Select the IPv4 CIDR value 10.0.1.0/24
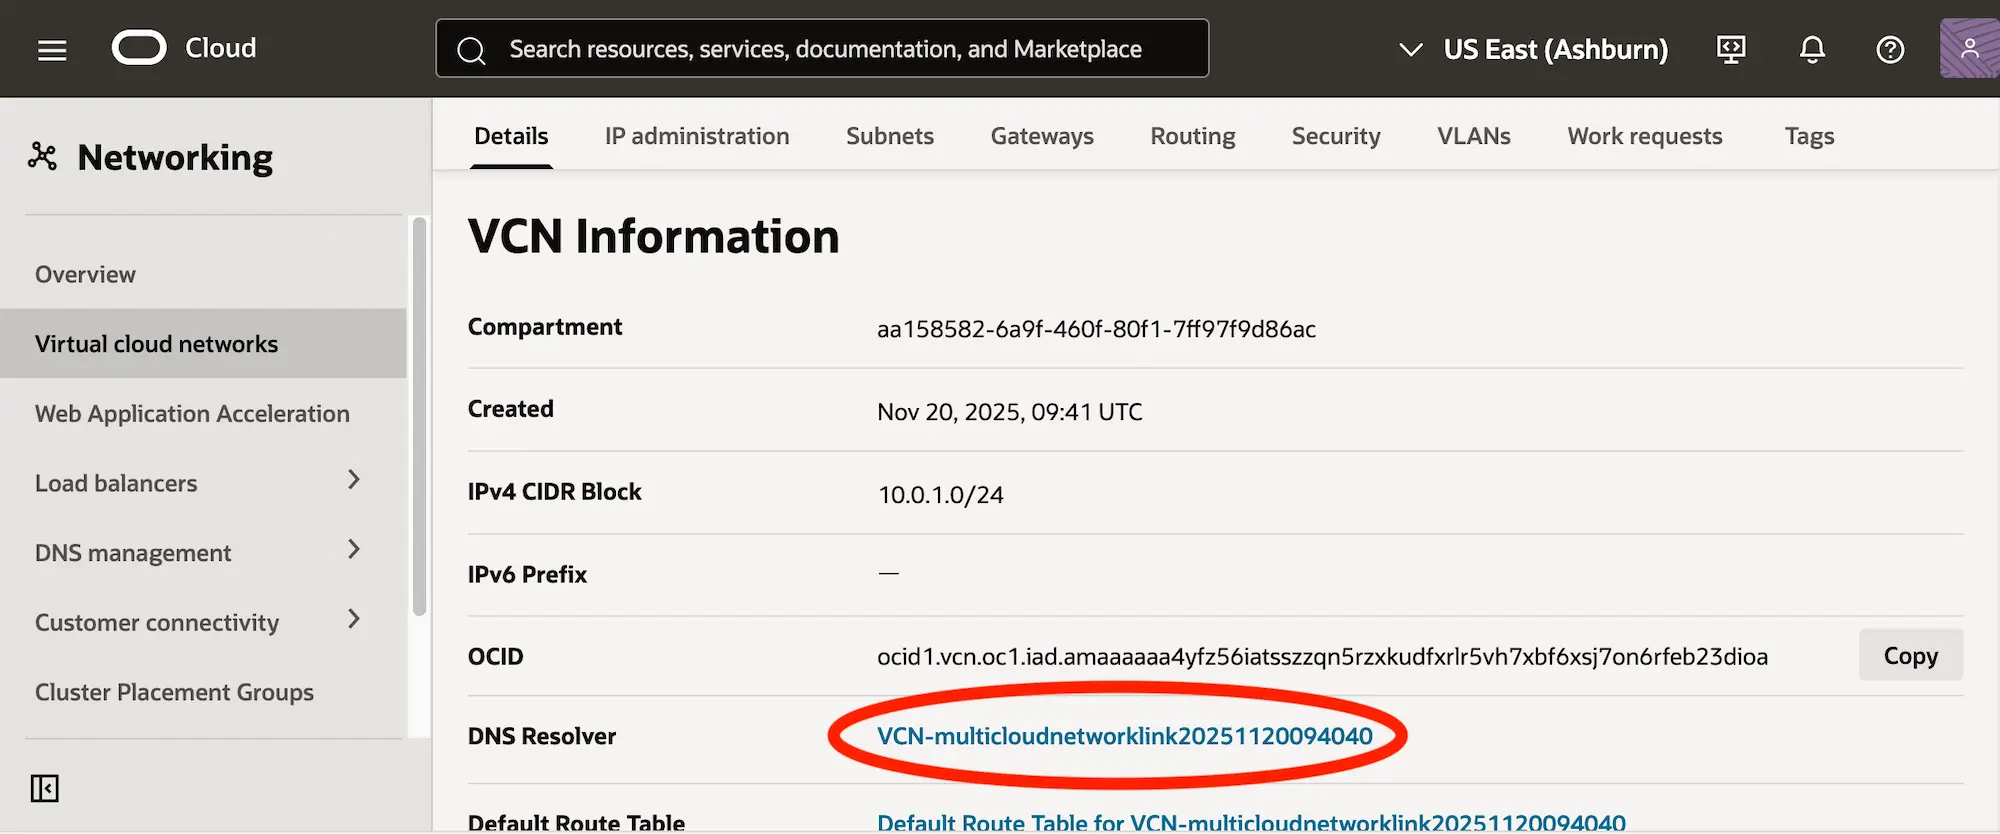Viewport: 2000px width, 834px height. (940, 495)
